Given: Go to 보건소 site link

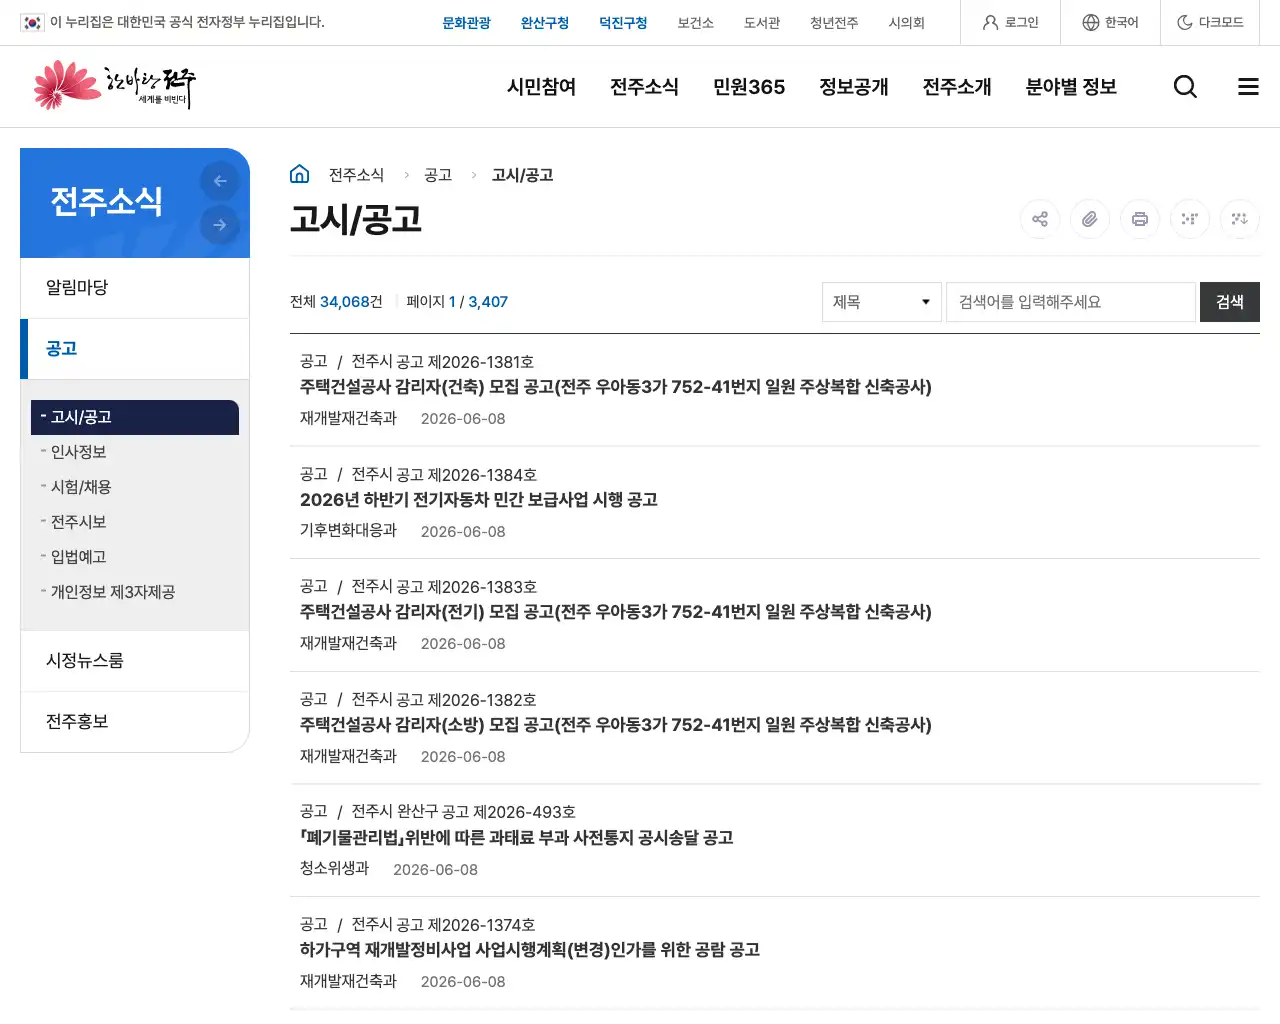Looking at the screenshot, I should click(695, 22).
